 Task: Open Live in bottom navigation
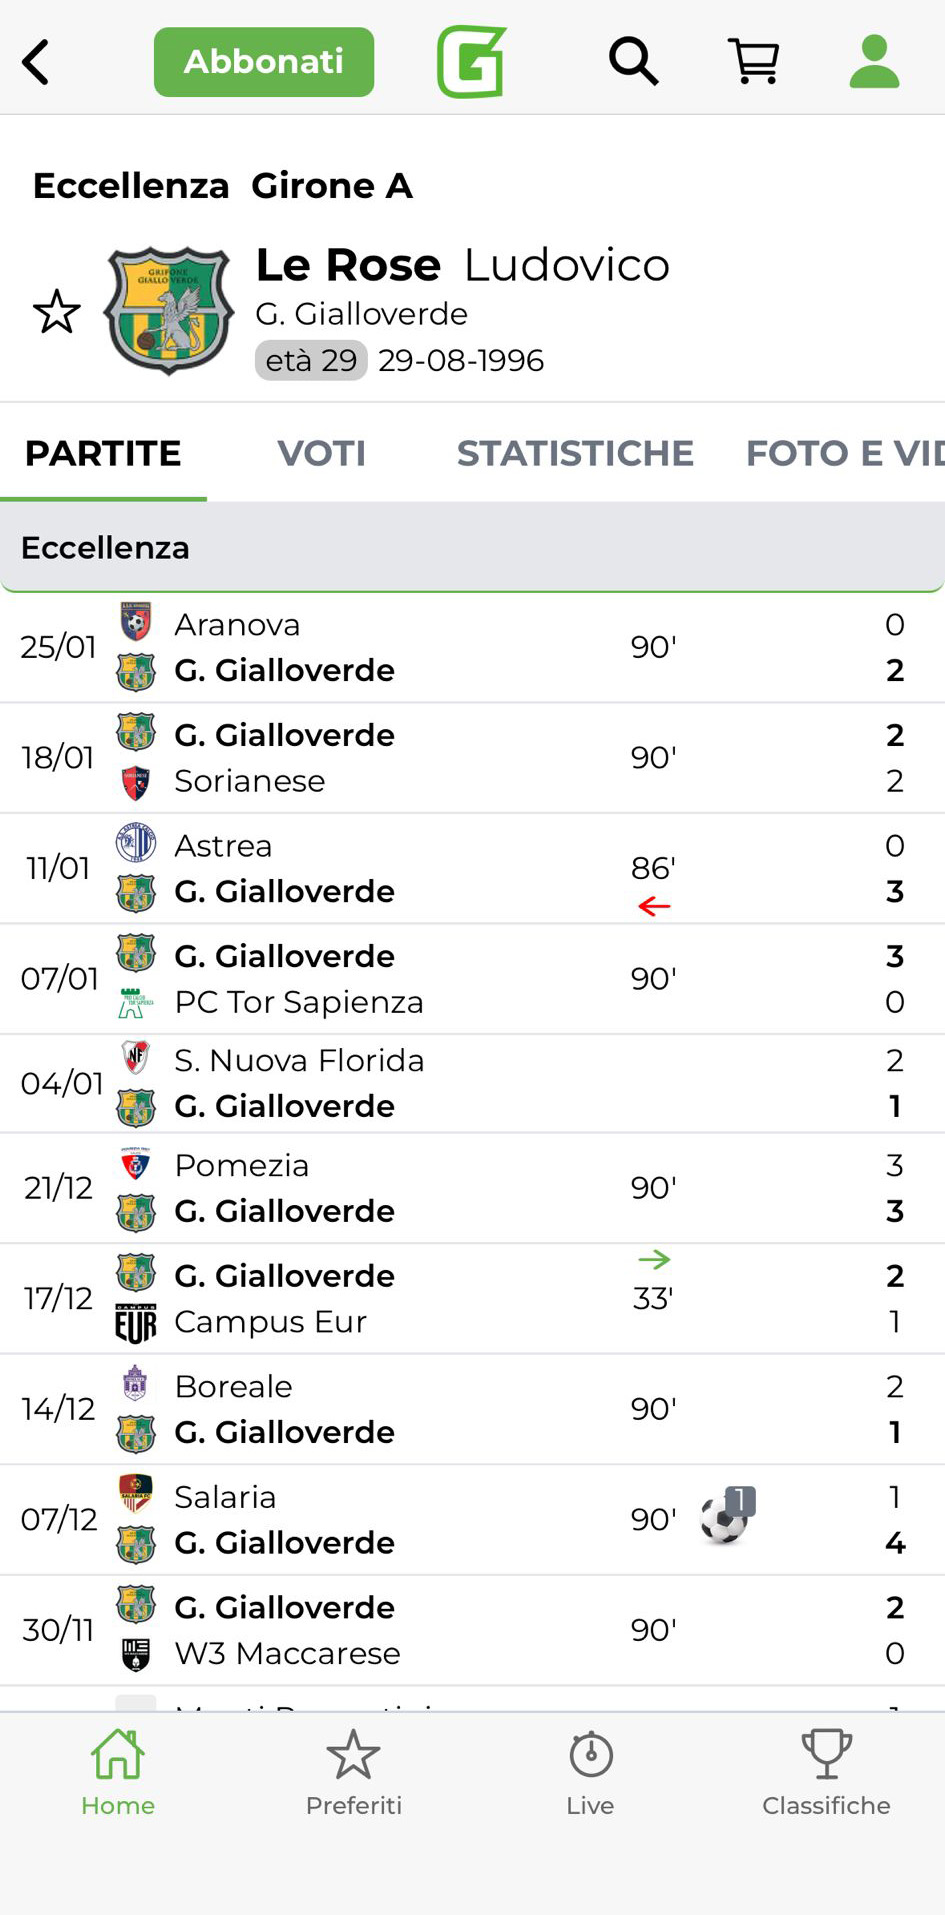click(590, 1772)
